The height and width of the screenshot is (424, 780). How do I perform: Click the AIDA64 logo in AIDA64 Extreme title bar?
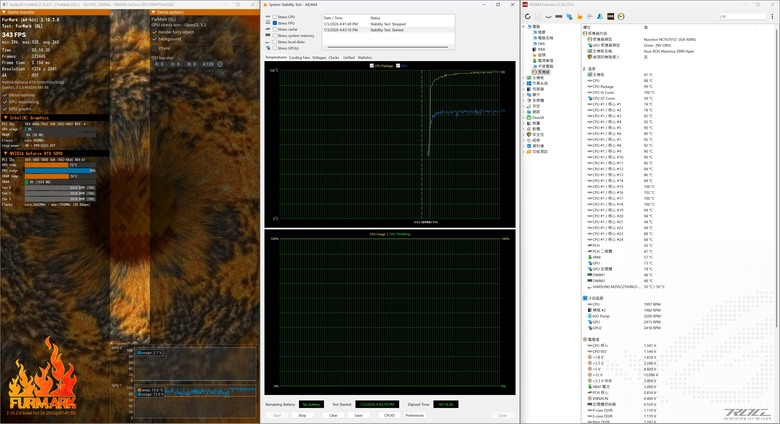(x=525, y=4)
